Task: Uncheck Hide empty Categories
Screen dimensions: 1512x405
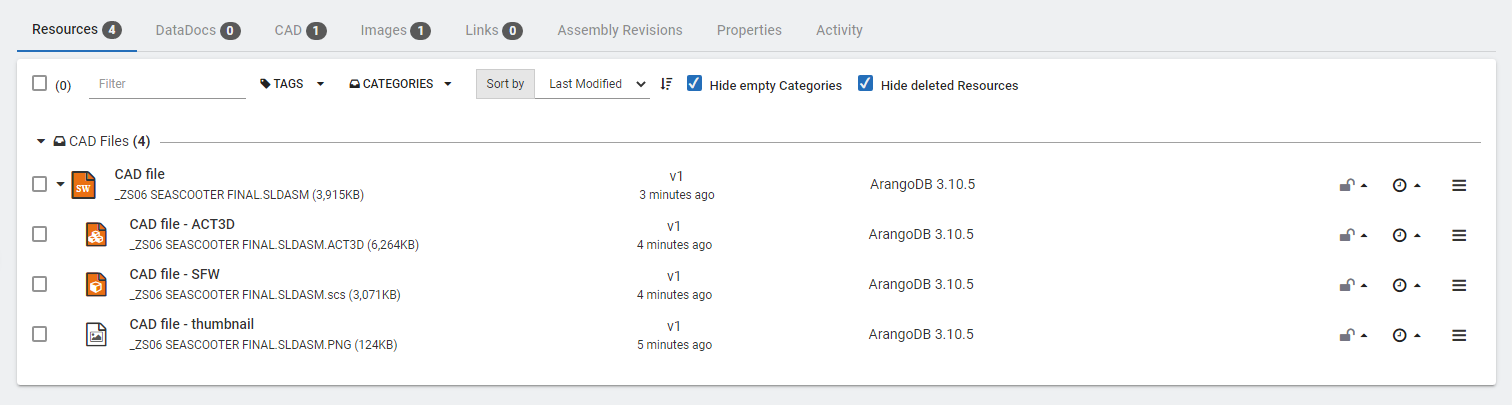Action: [695, 84]
